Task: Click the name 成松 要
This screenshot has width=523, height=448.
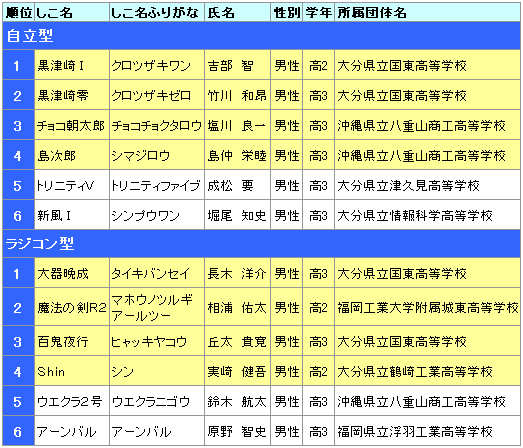Action: click(x=230, y=186)
